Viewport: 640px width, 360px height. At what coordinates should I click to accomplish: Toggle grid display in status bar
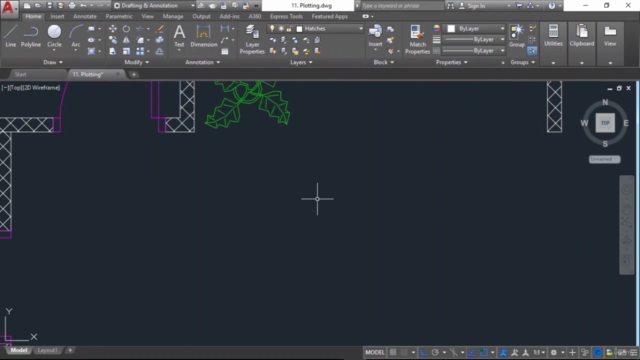coord(393,352)
